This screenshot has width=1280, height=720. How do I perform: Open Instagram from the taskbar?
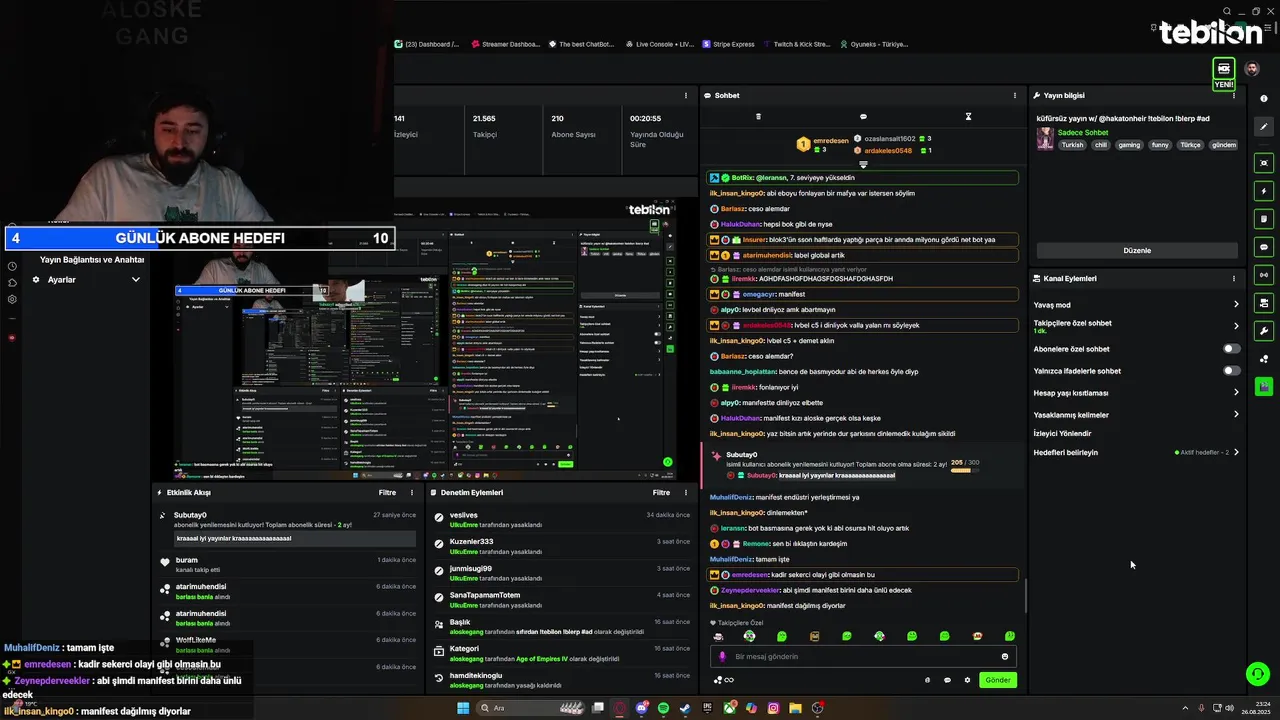773,708
